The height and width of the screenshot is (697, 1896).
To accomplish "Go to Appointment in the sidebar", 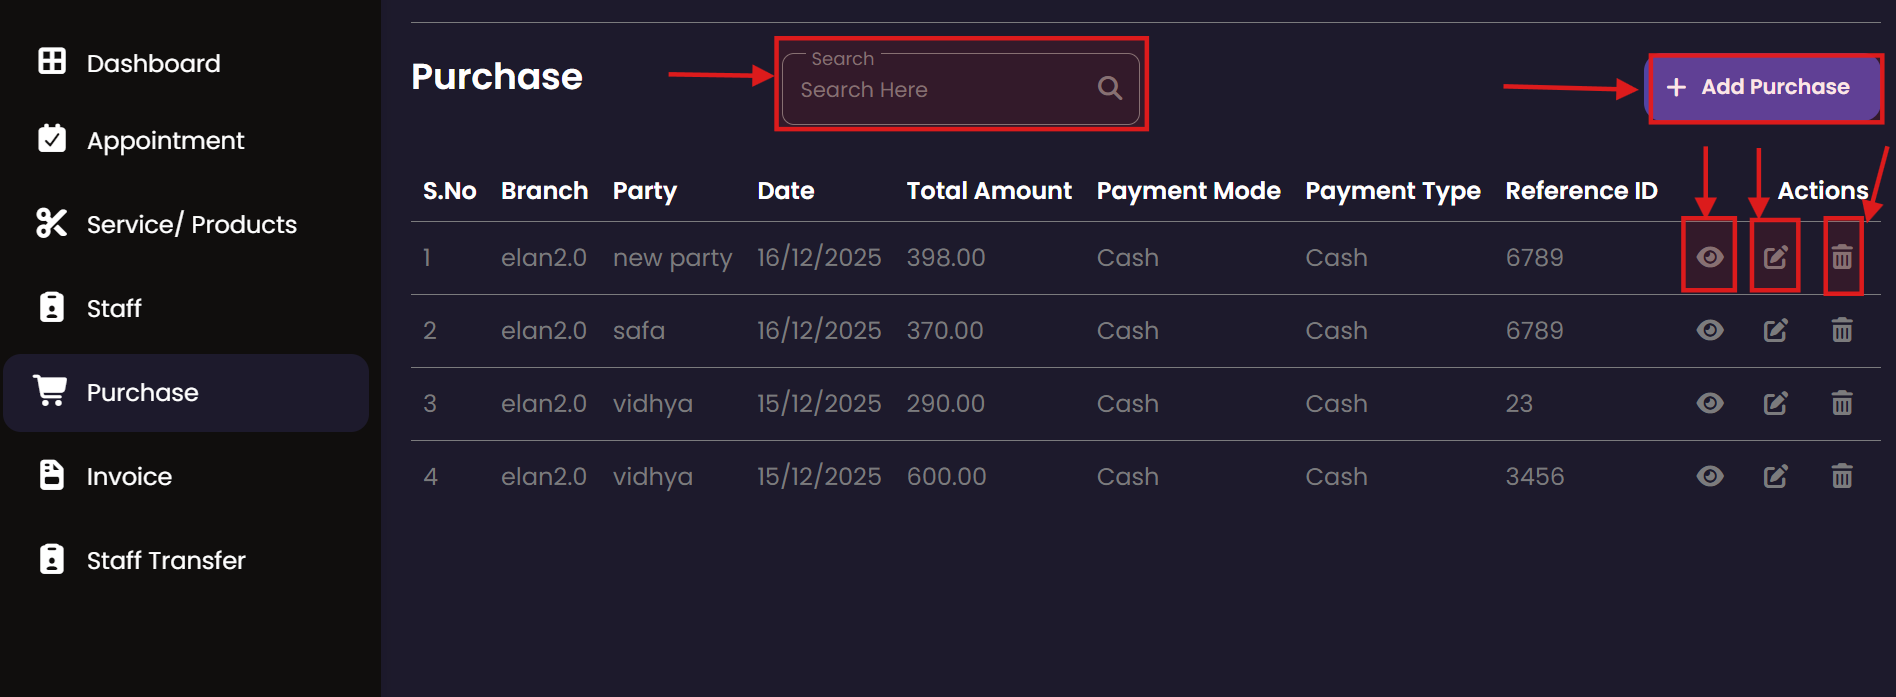I will tap(165, 141).
